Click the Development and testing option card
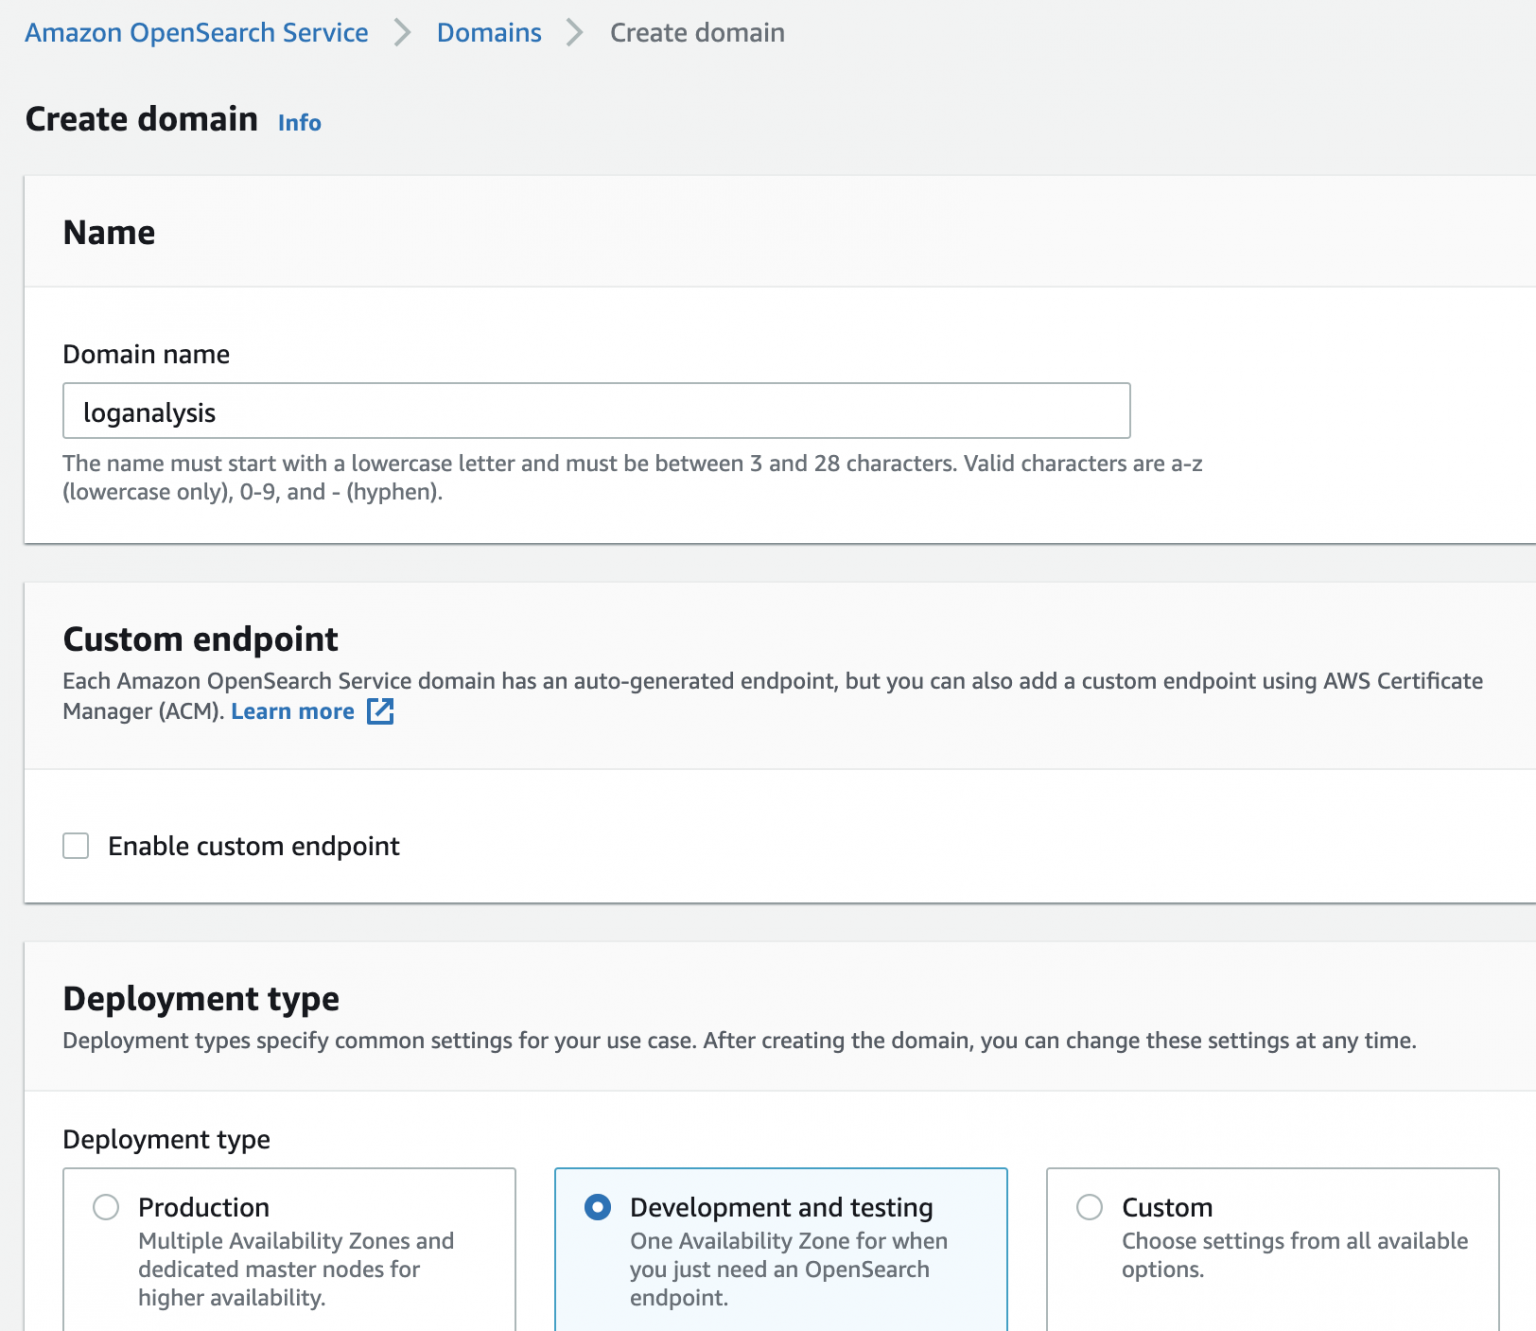This screenshot has width=1536, height=1331. pos(780,1250)
